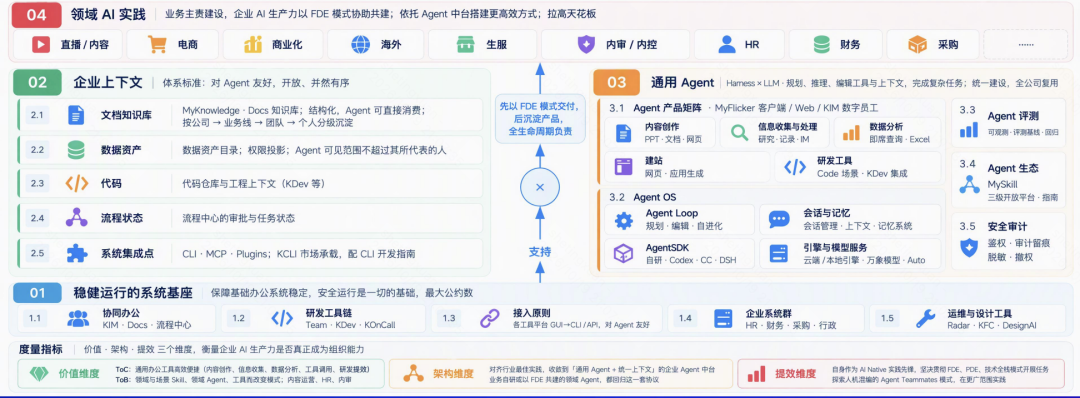Click the blue puzzle piece icon for 系统集成点
This screenshot has width=1080, height=398.
coord(76,253)
